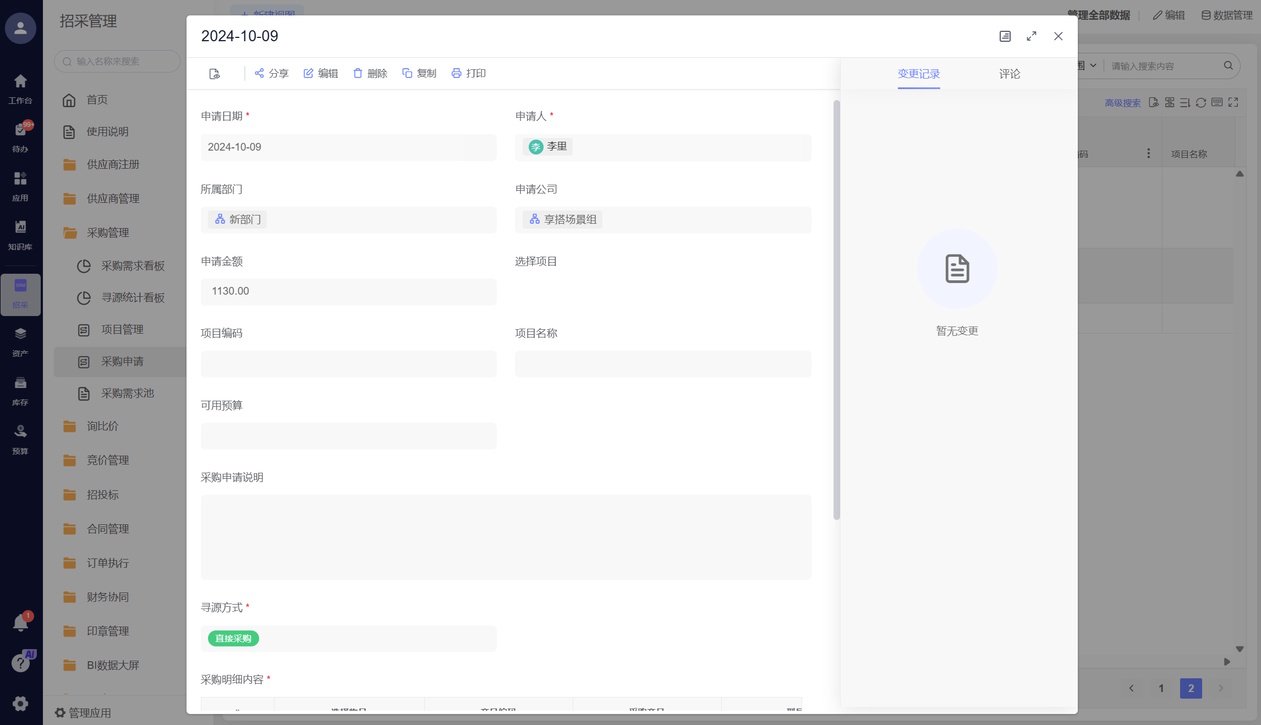This screenshot has height=725, width=1261.
Task: Delete record using the trash (删除) icon
Action: pyautogui.click(x=358, y=73)
